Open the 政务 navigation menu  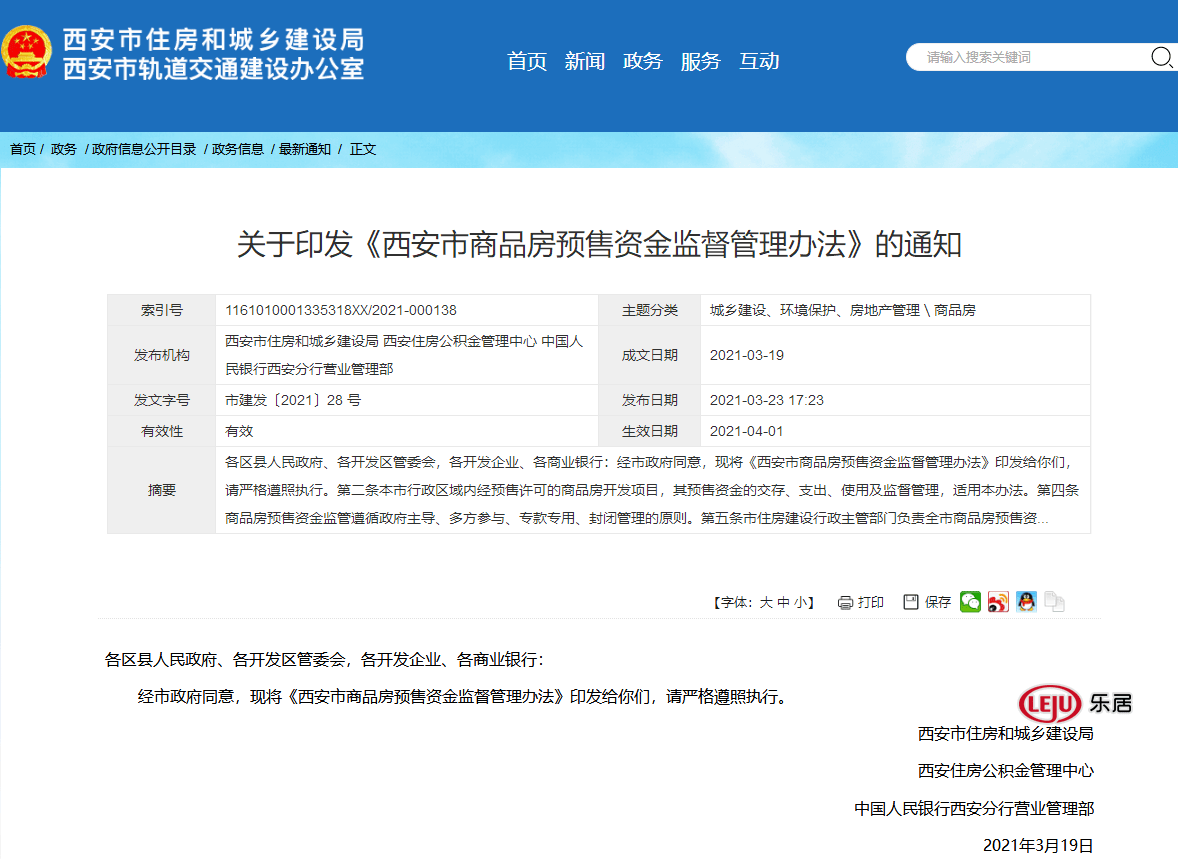point(642,61)
